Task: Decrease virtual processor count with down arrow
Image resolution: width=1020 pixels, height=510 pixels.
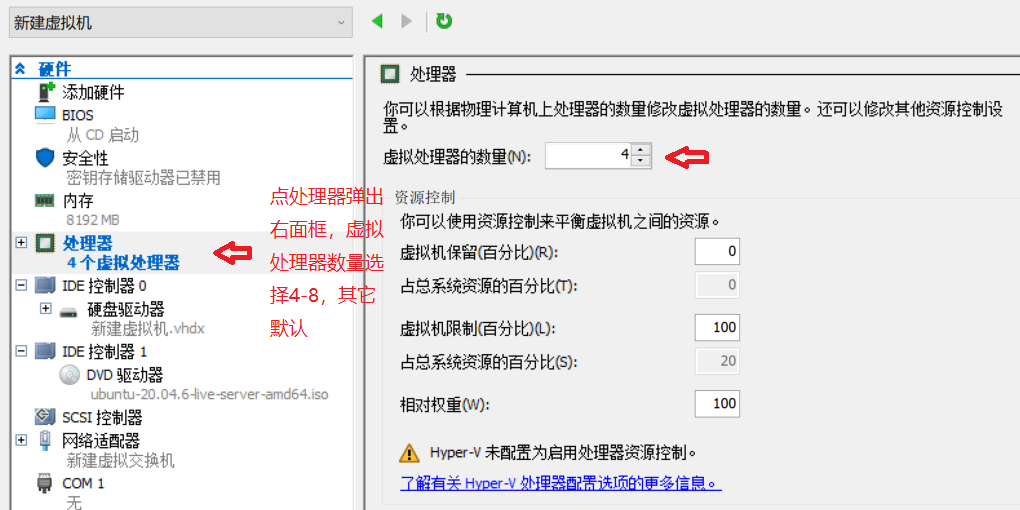Action: point(641,161)
